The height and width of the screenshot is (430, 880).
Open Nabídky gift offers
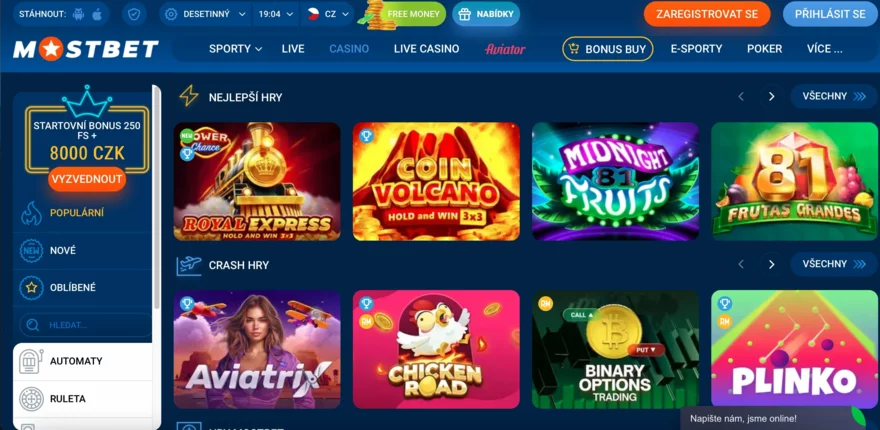tap(486, 14)
